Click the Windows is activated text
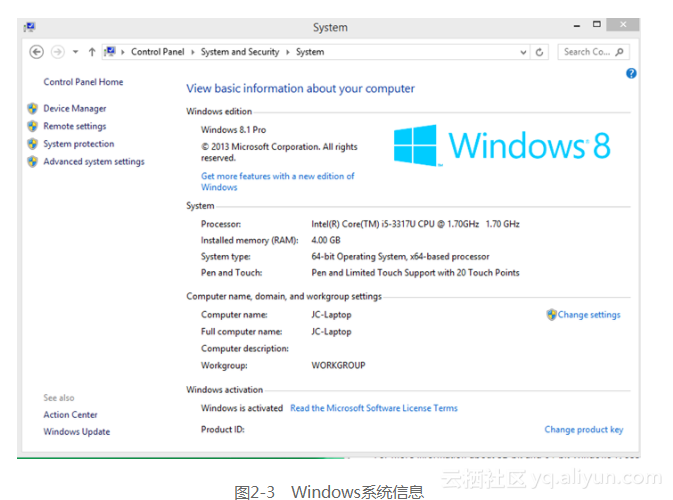The image size is (673, 500). (242, 408)
